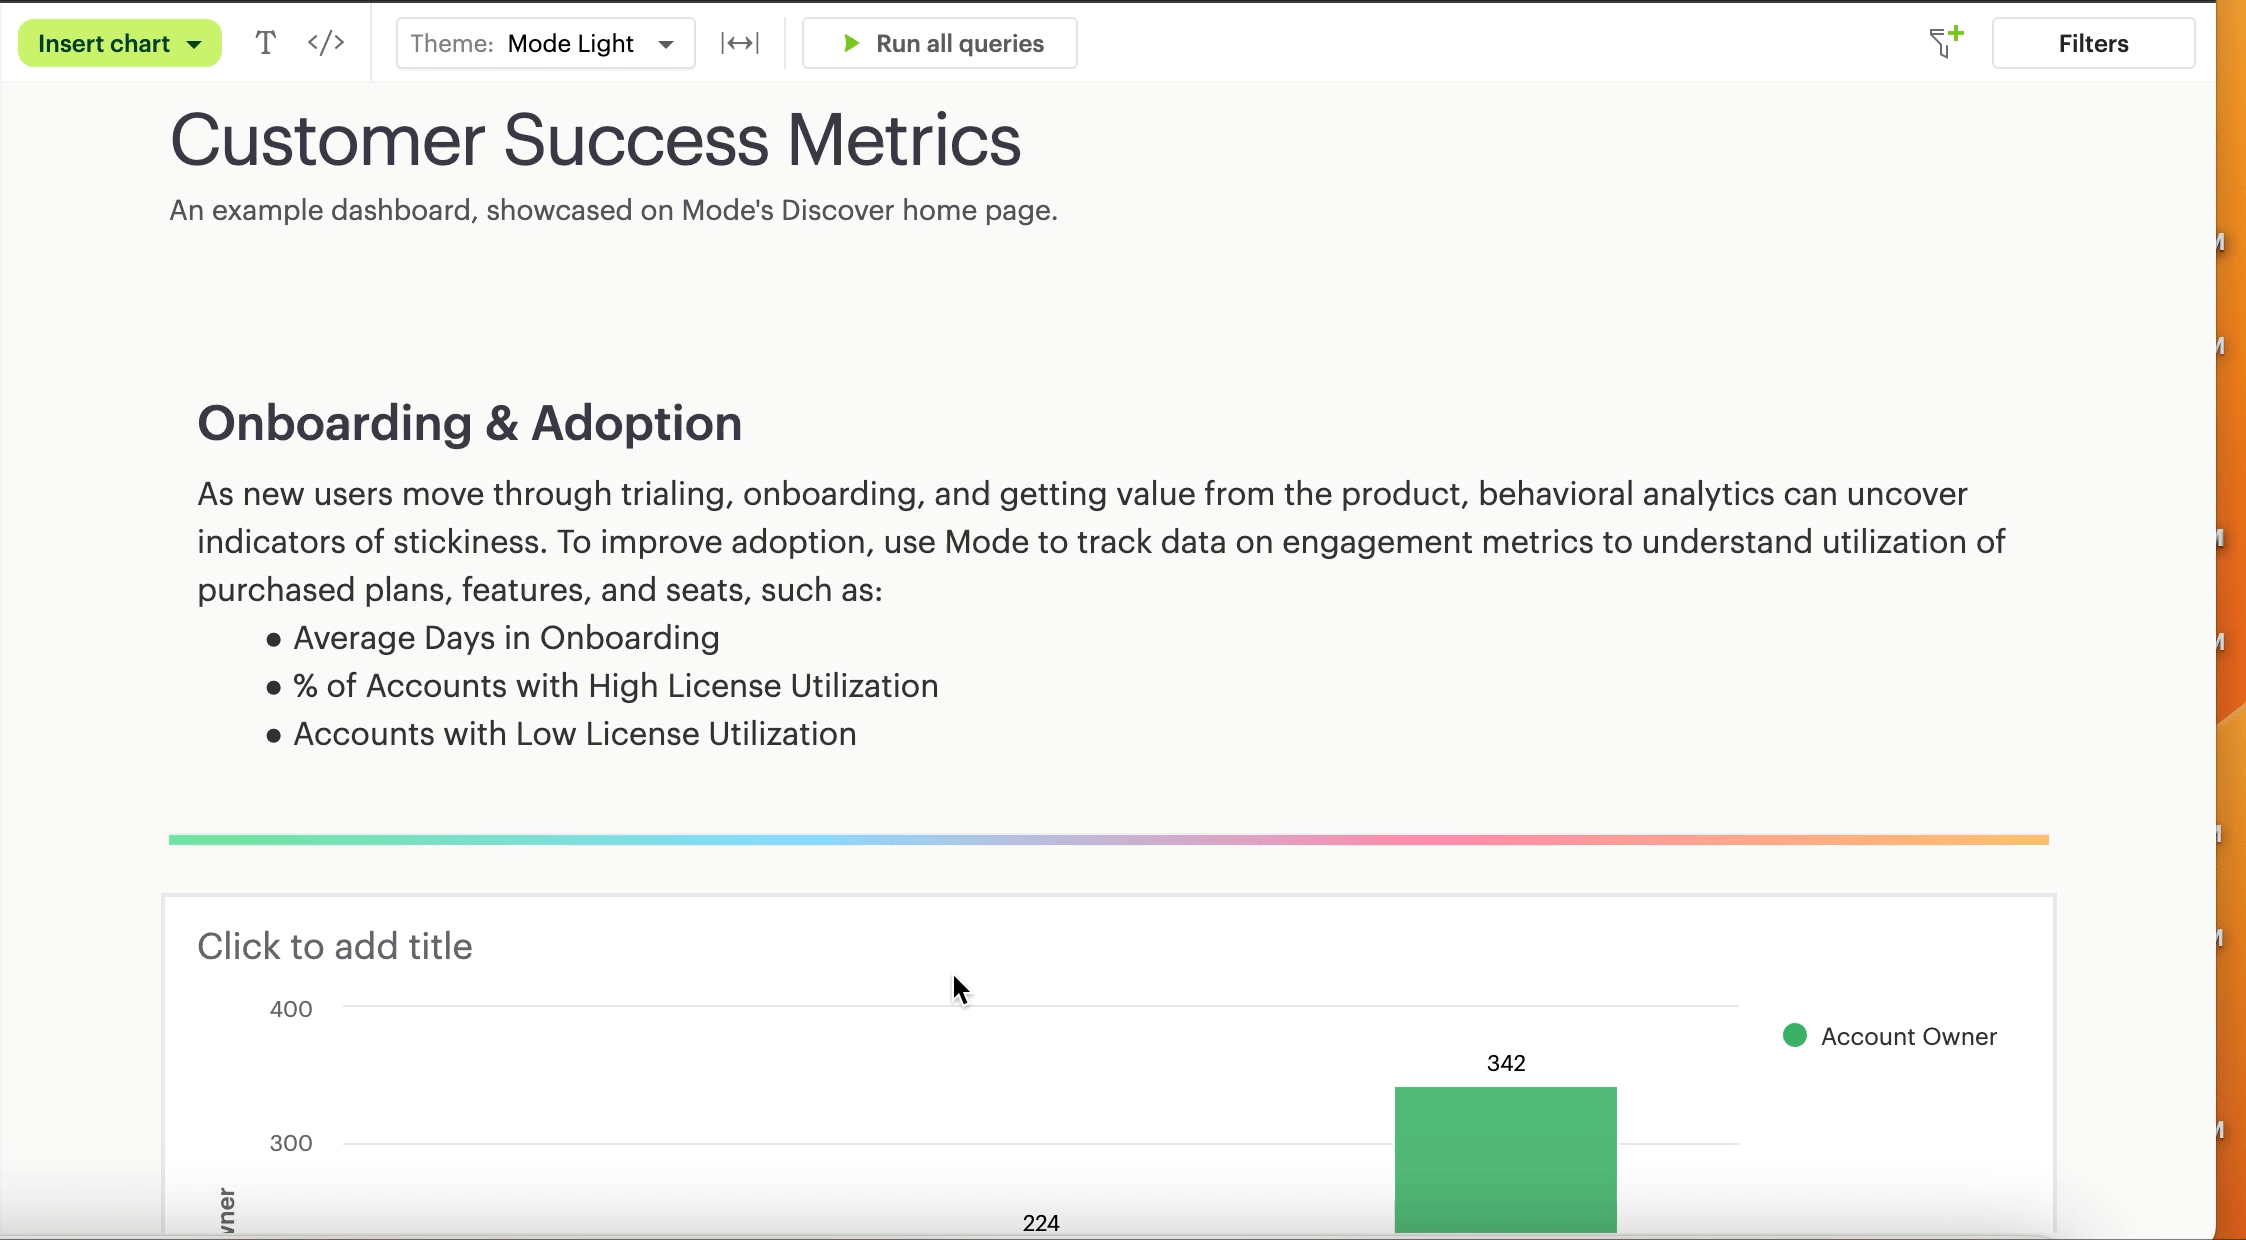The image size is (2246, 1240).
Task: Click the green Account Owner legend dot
Action: (1794, 1036)
